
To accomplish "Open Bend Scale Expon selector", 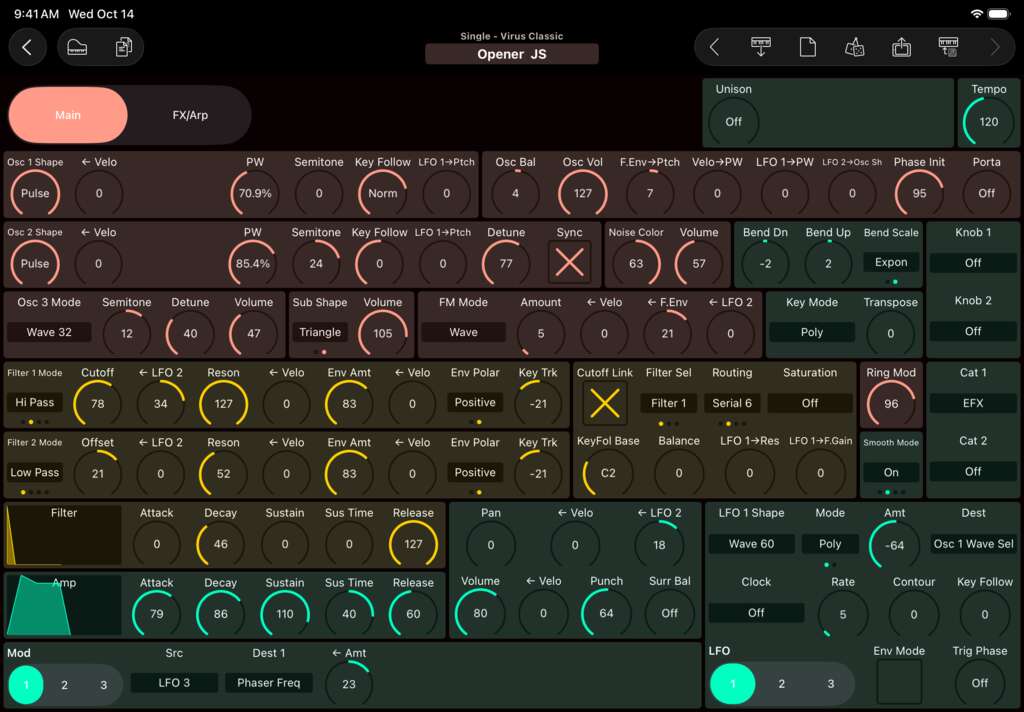I will [x=891, y=262].
